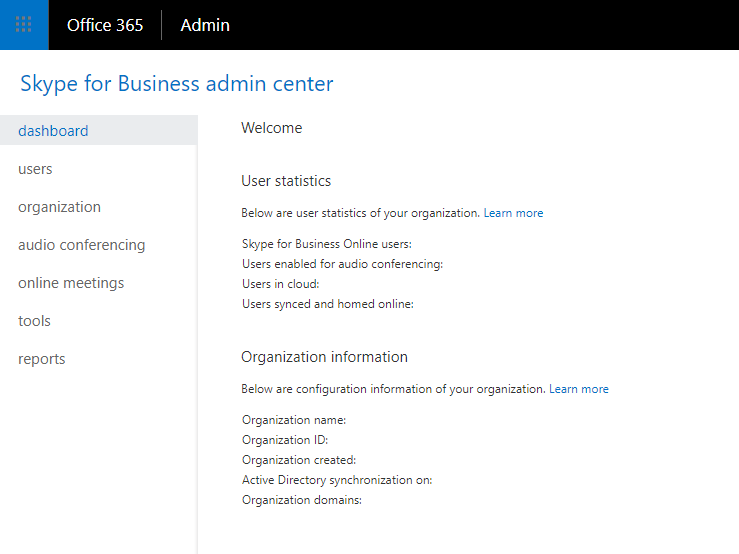Open the online meetings section
This screenshot has height=554, width=739.
point(71,283)
